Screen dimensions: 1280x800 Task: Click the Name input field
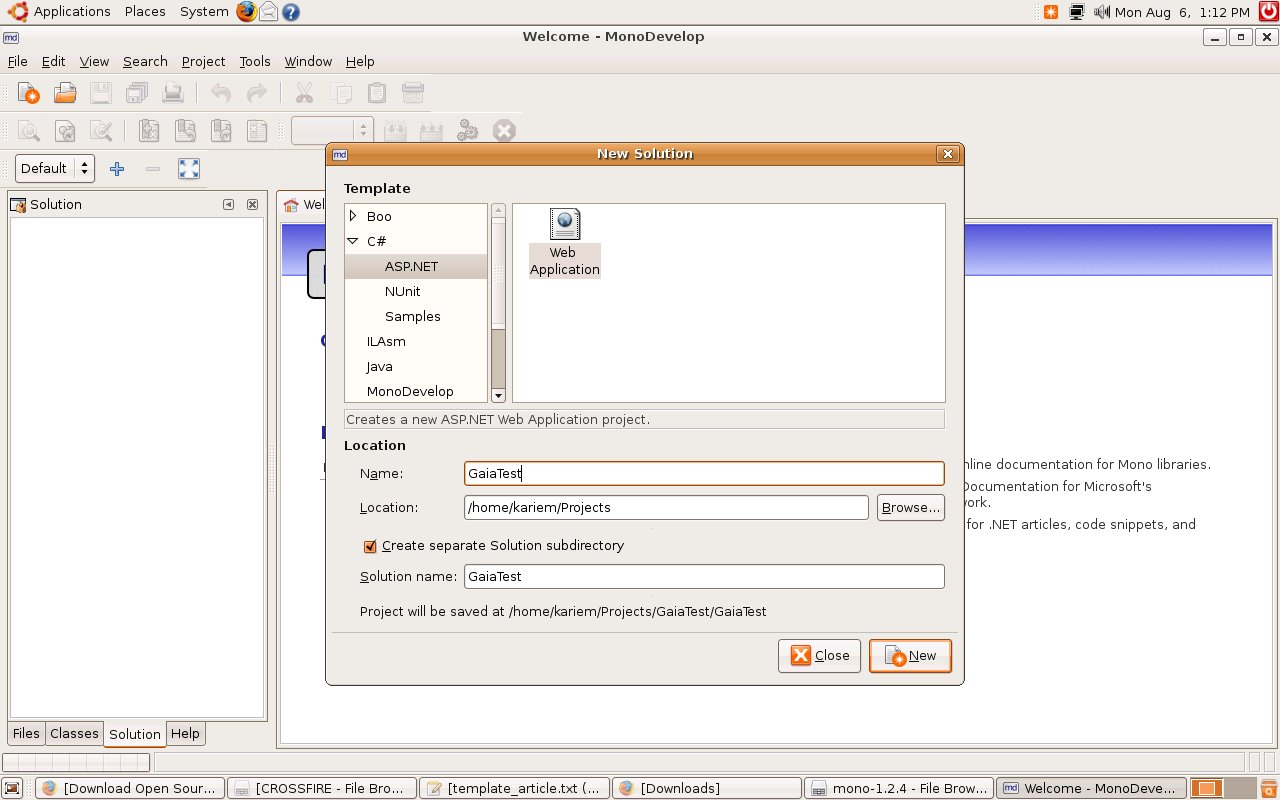[x=704, y=474]
